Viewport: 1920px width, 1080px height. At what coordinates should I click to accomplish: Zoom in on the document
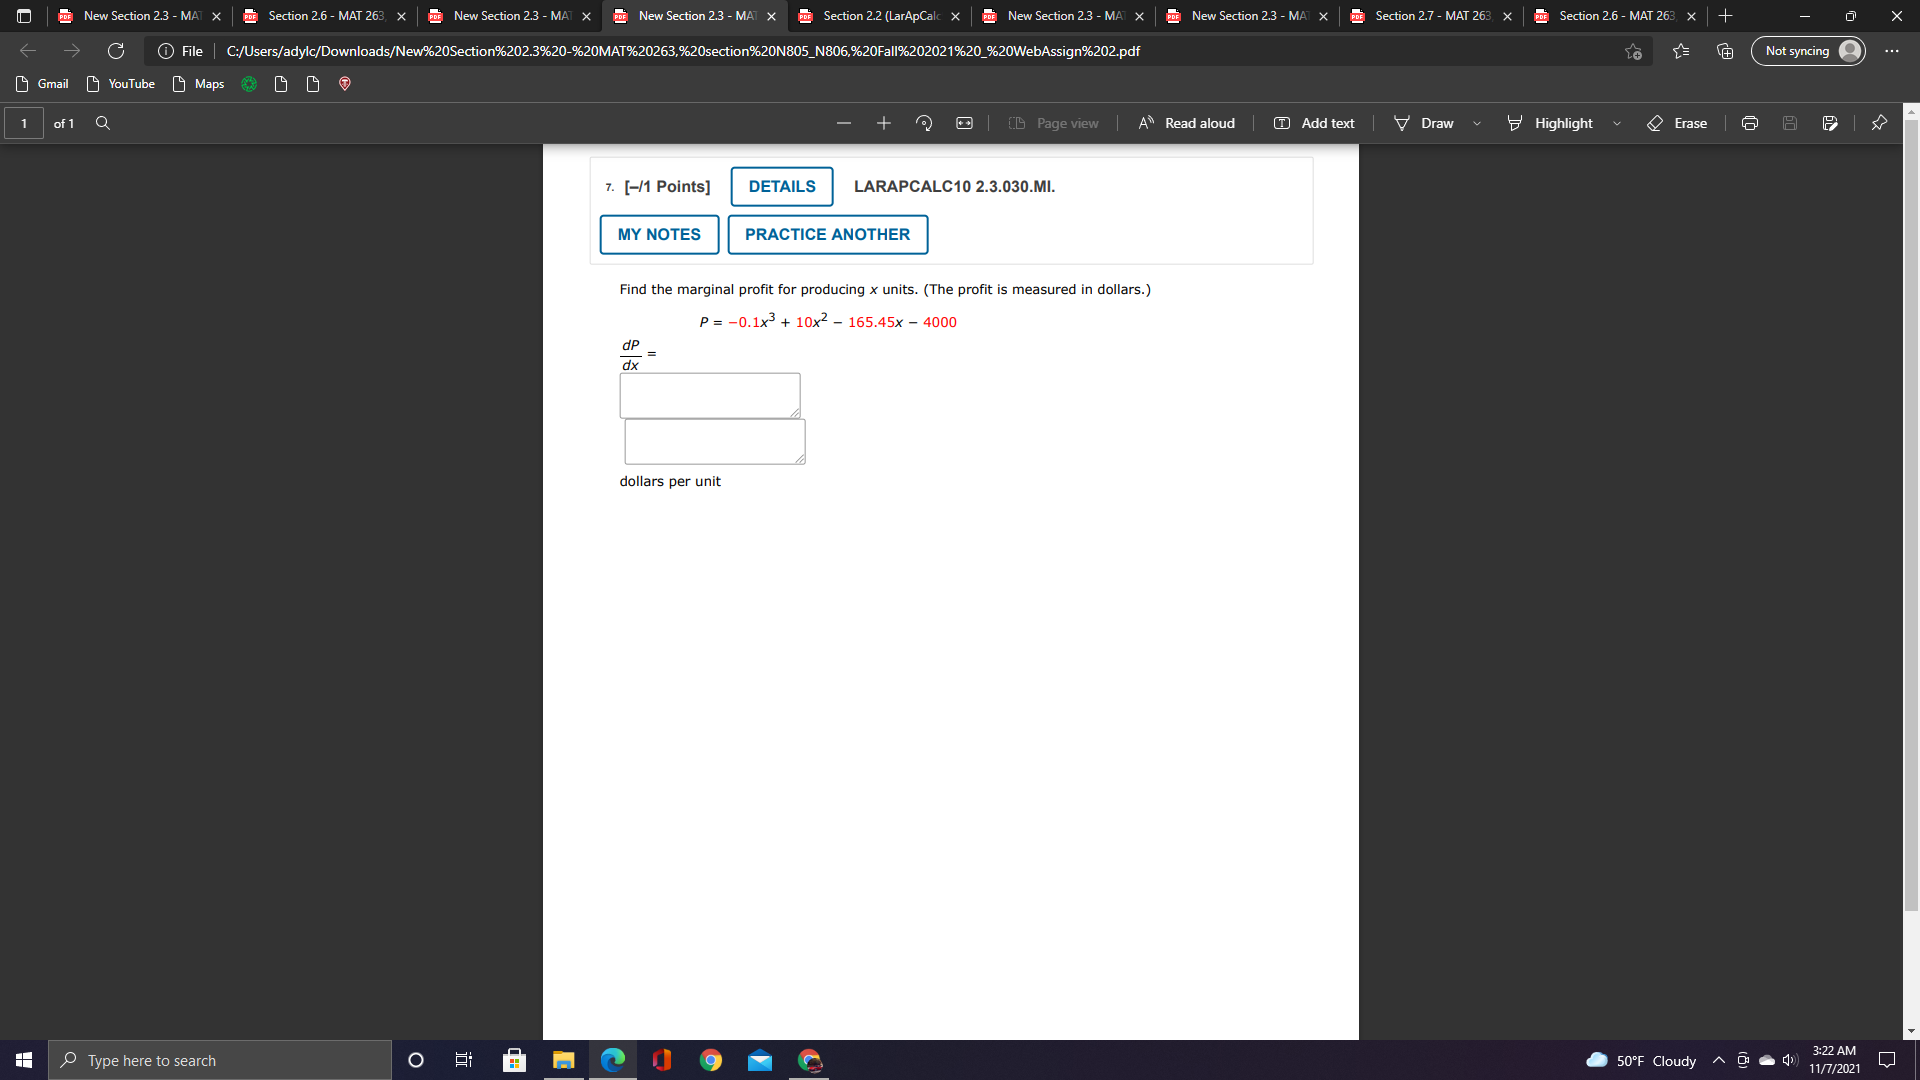pos(883,123)
